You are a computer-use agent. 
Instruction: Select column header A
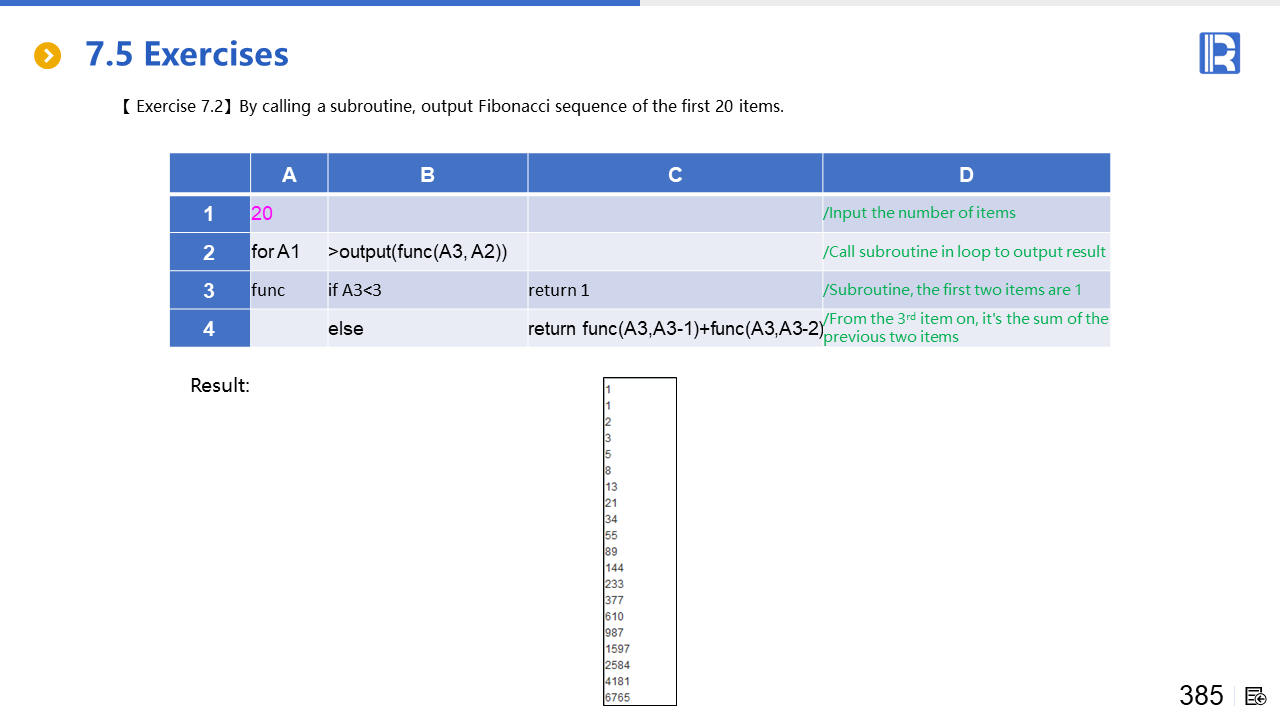pyautogui.click(x=289, y=174)
